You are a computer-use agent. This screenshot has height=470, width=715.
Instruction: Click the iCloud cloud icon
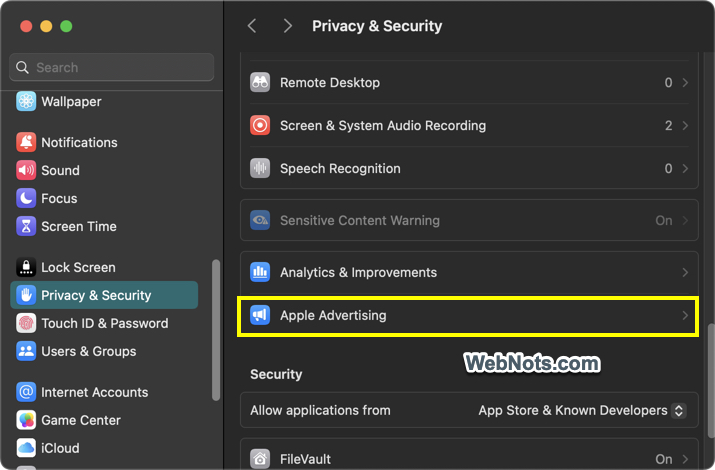[x=26, y=448]
